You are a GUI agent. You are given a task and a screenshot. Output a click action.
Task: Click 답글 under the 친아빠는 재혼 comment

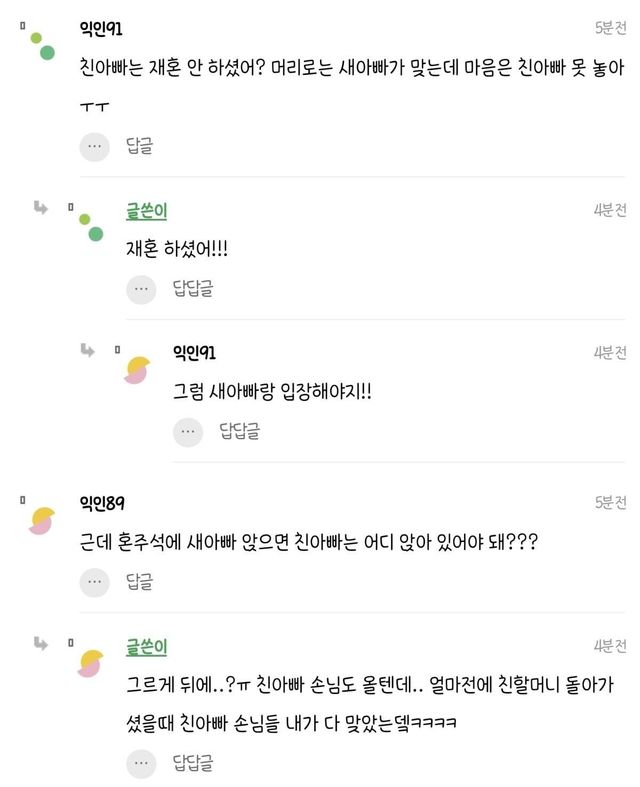139,146
